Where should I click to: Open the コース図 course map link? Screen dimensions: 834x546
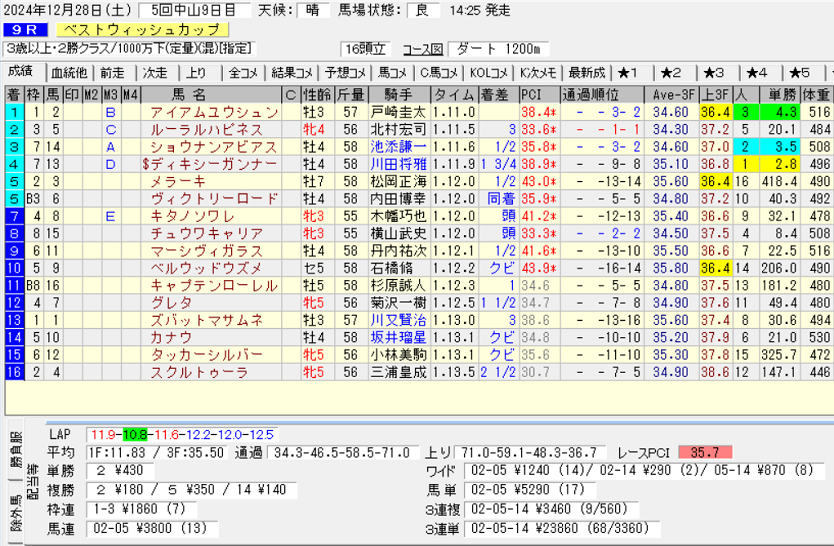[x=422, y=48]
